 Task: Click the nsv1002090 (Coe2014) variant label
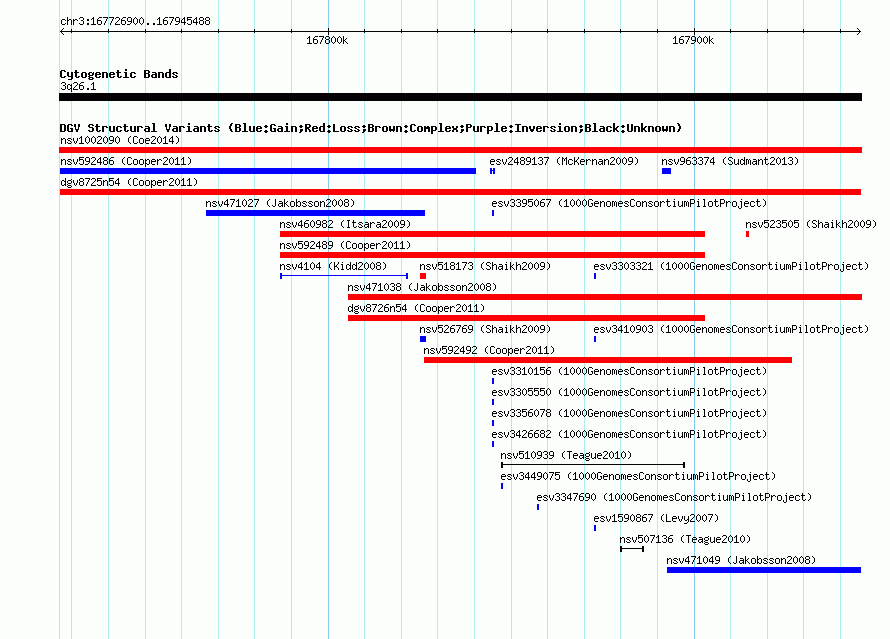click(x=120, y=140)
